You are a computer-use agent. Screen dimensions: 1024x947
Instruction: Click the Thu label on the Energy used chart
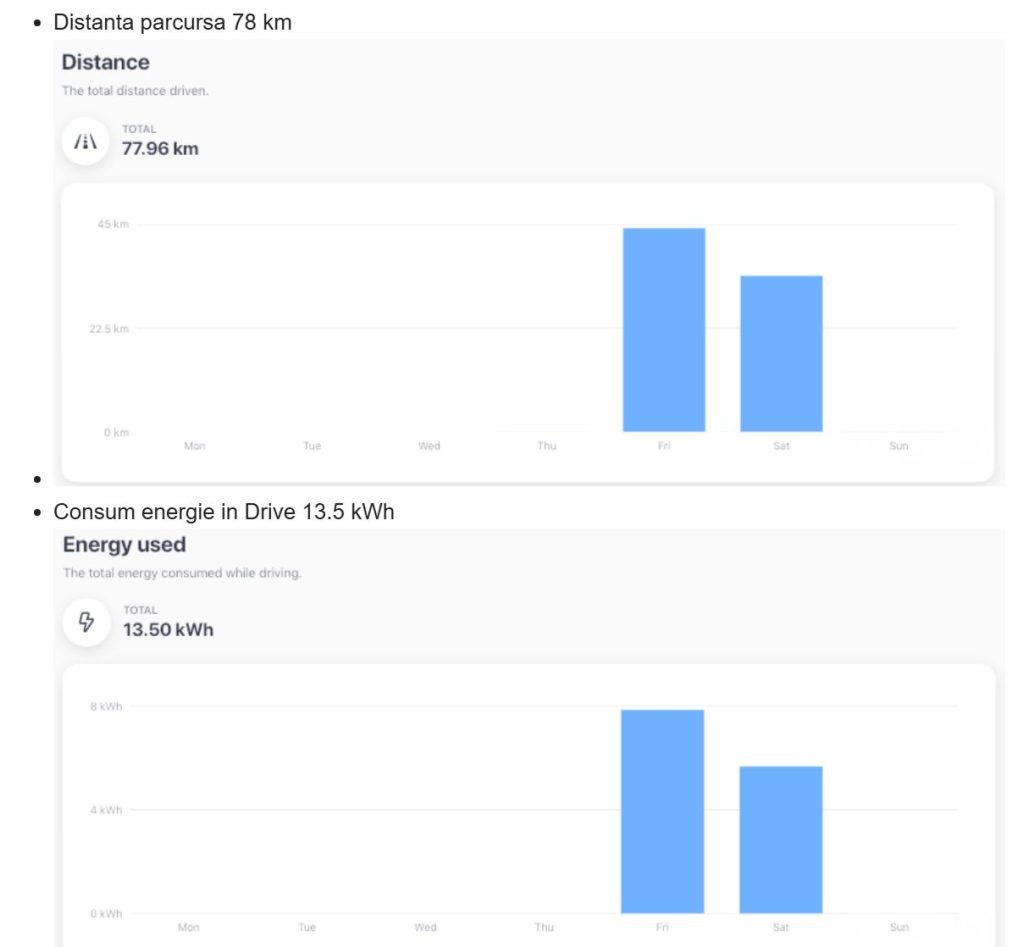(x=544, y=927)
